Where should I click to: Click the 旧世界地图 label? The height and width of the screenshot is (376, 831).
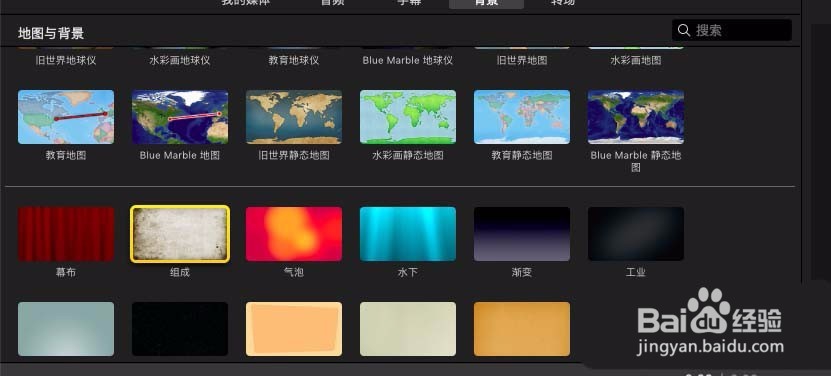521,60
